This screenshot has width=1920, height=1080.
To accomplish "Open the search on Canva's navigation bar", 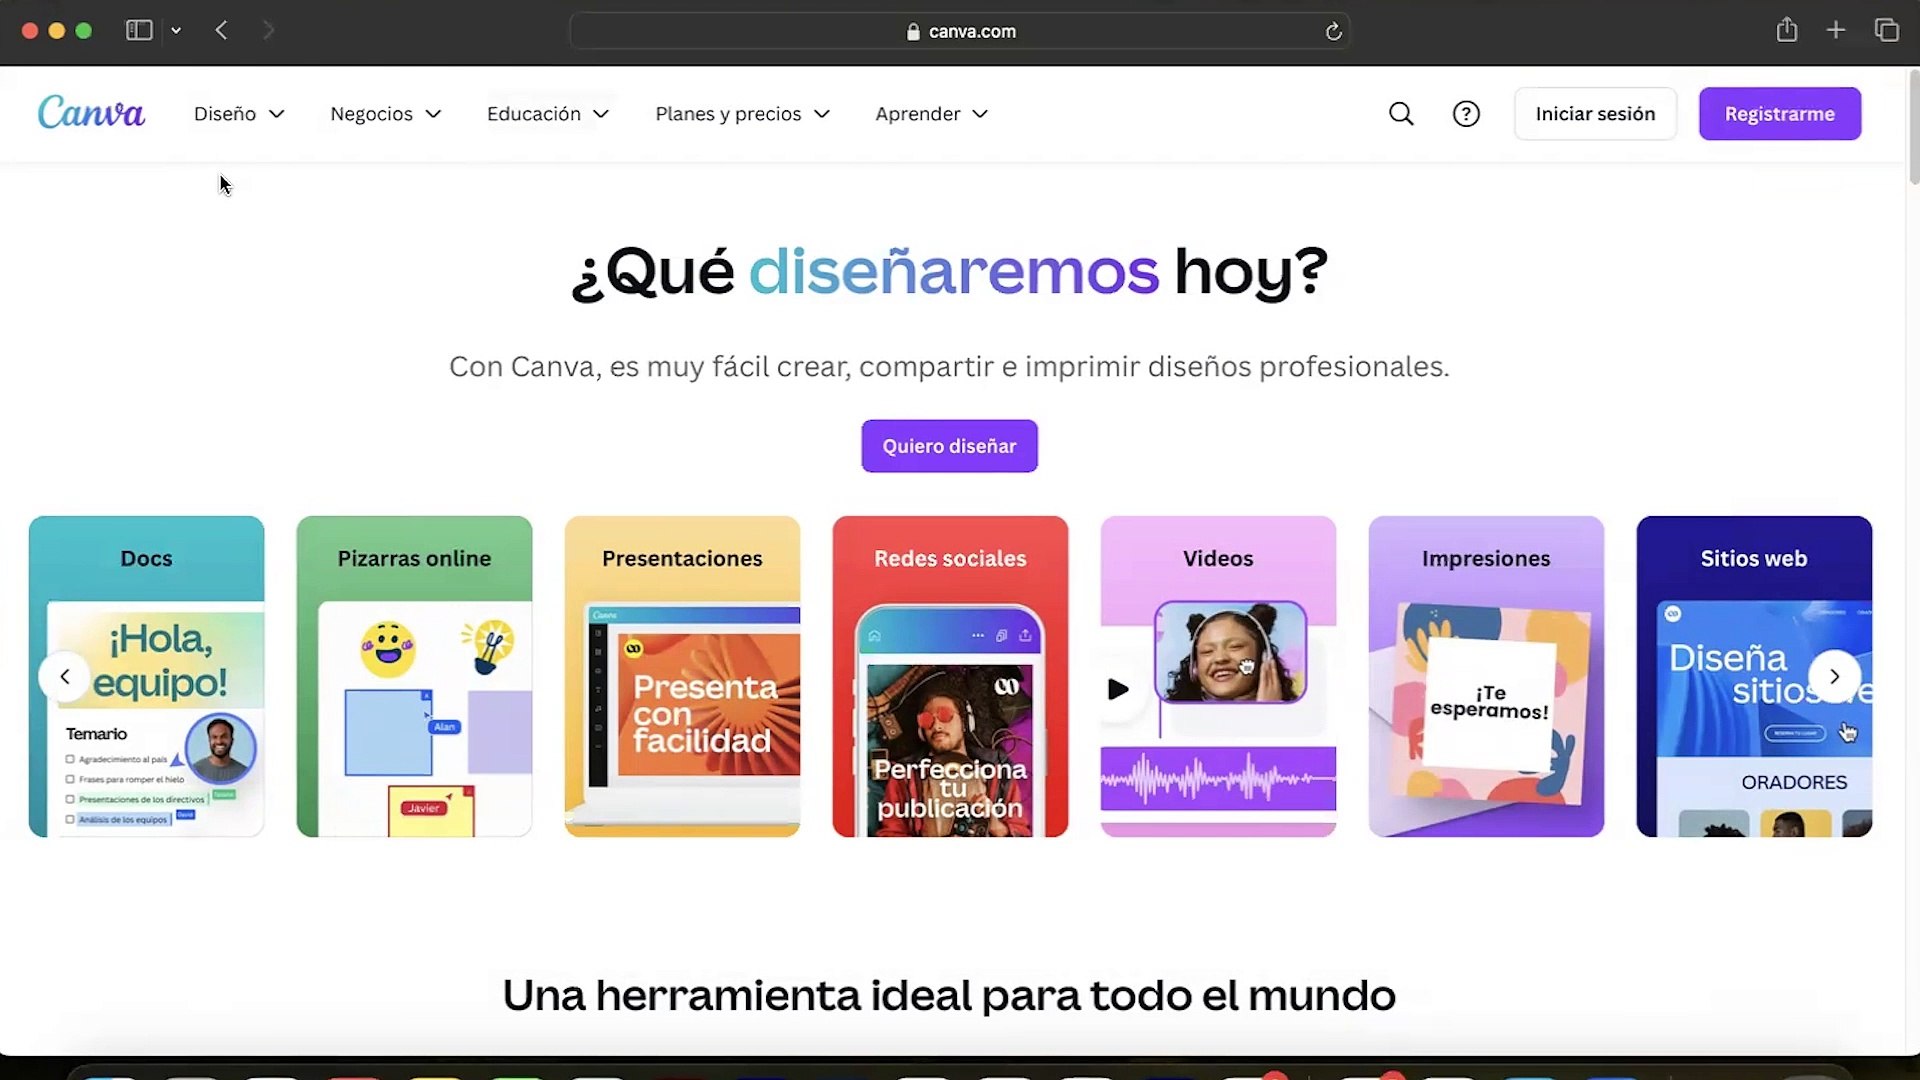I will [x=1401, y=113].
